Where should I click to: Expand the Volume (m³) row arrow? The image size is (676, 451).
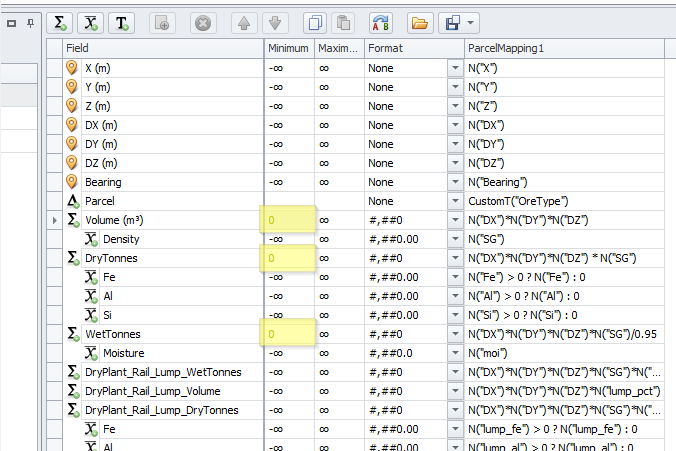(x=54, y=220)
